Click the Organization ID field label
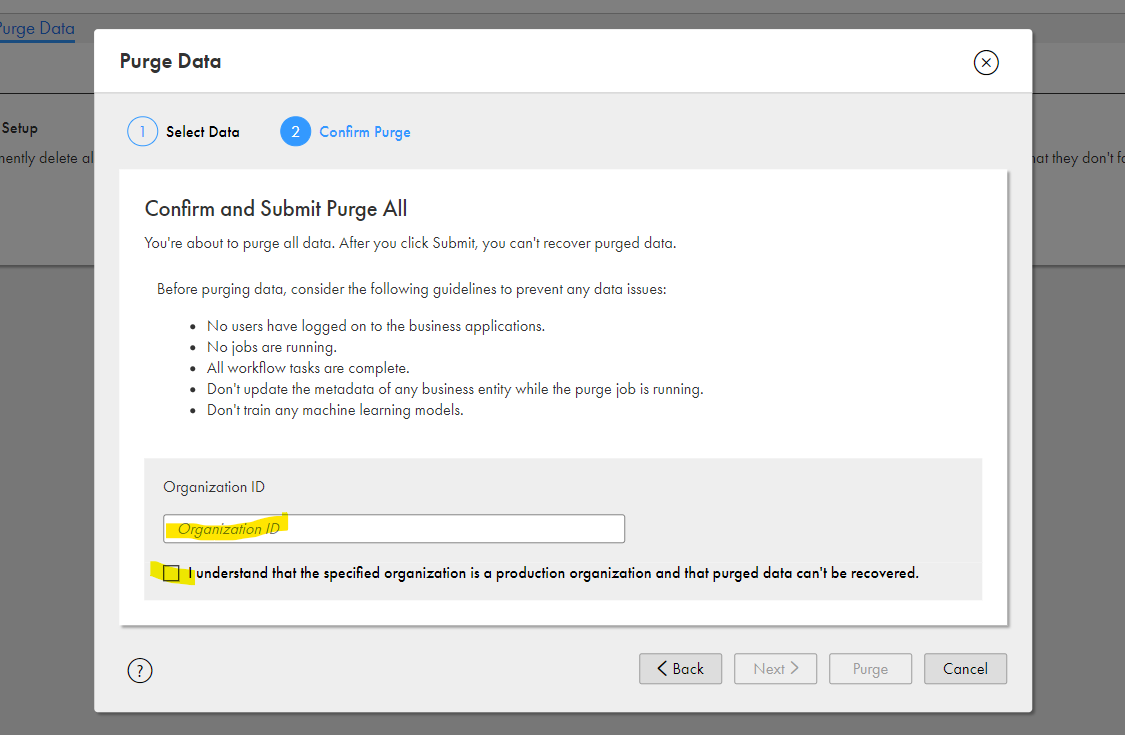This screenshot has height=735, width=1125. click(214, 487)
